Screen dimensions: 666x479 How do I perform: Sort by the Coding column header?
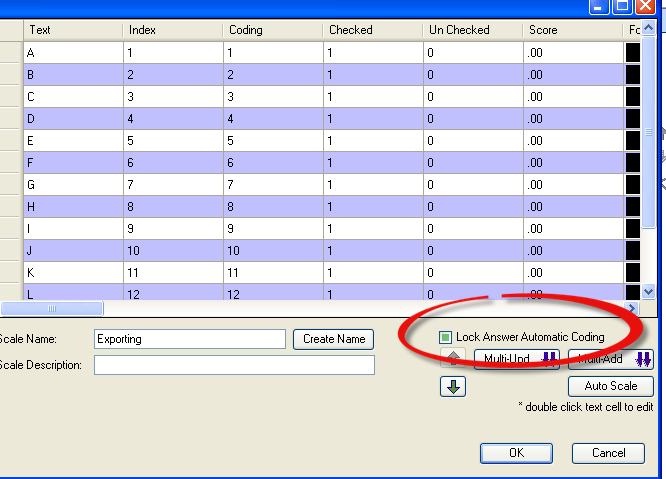tap(273, 30)
